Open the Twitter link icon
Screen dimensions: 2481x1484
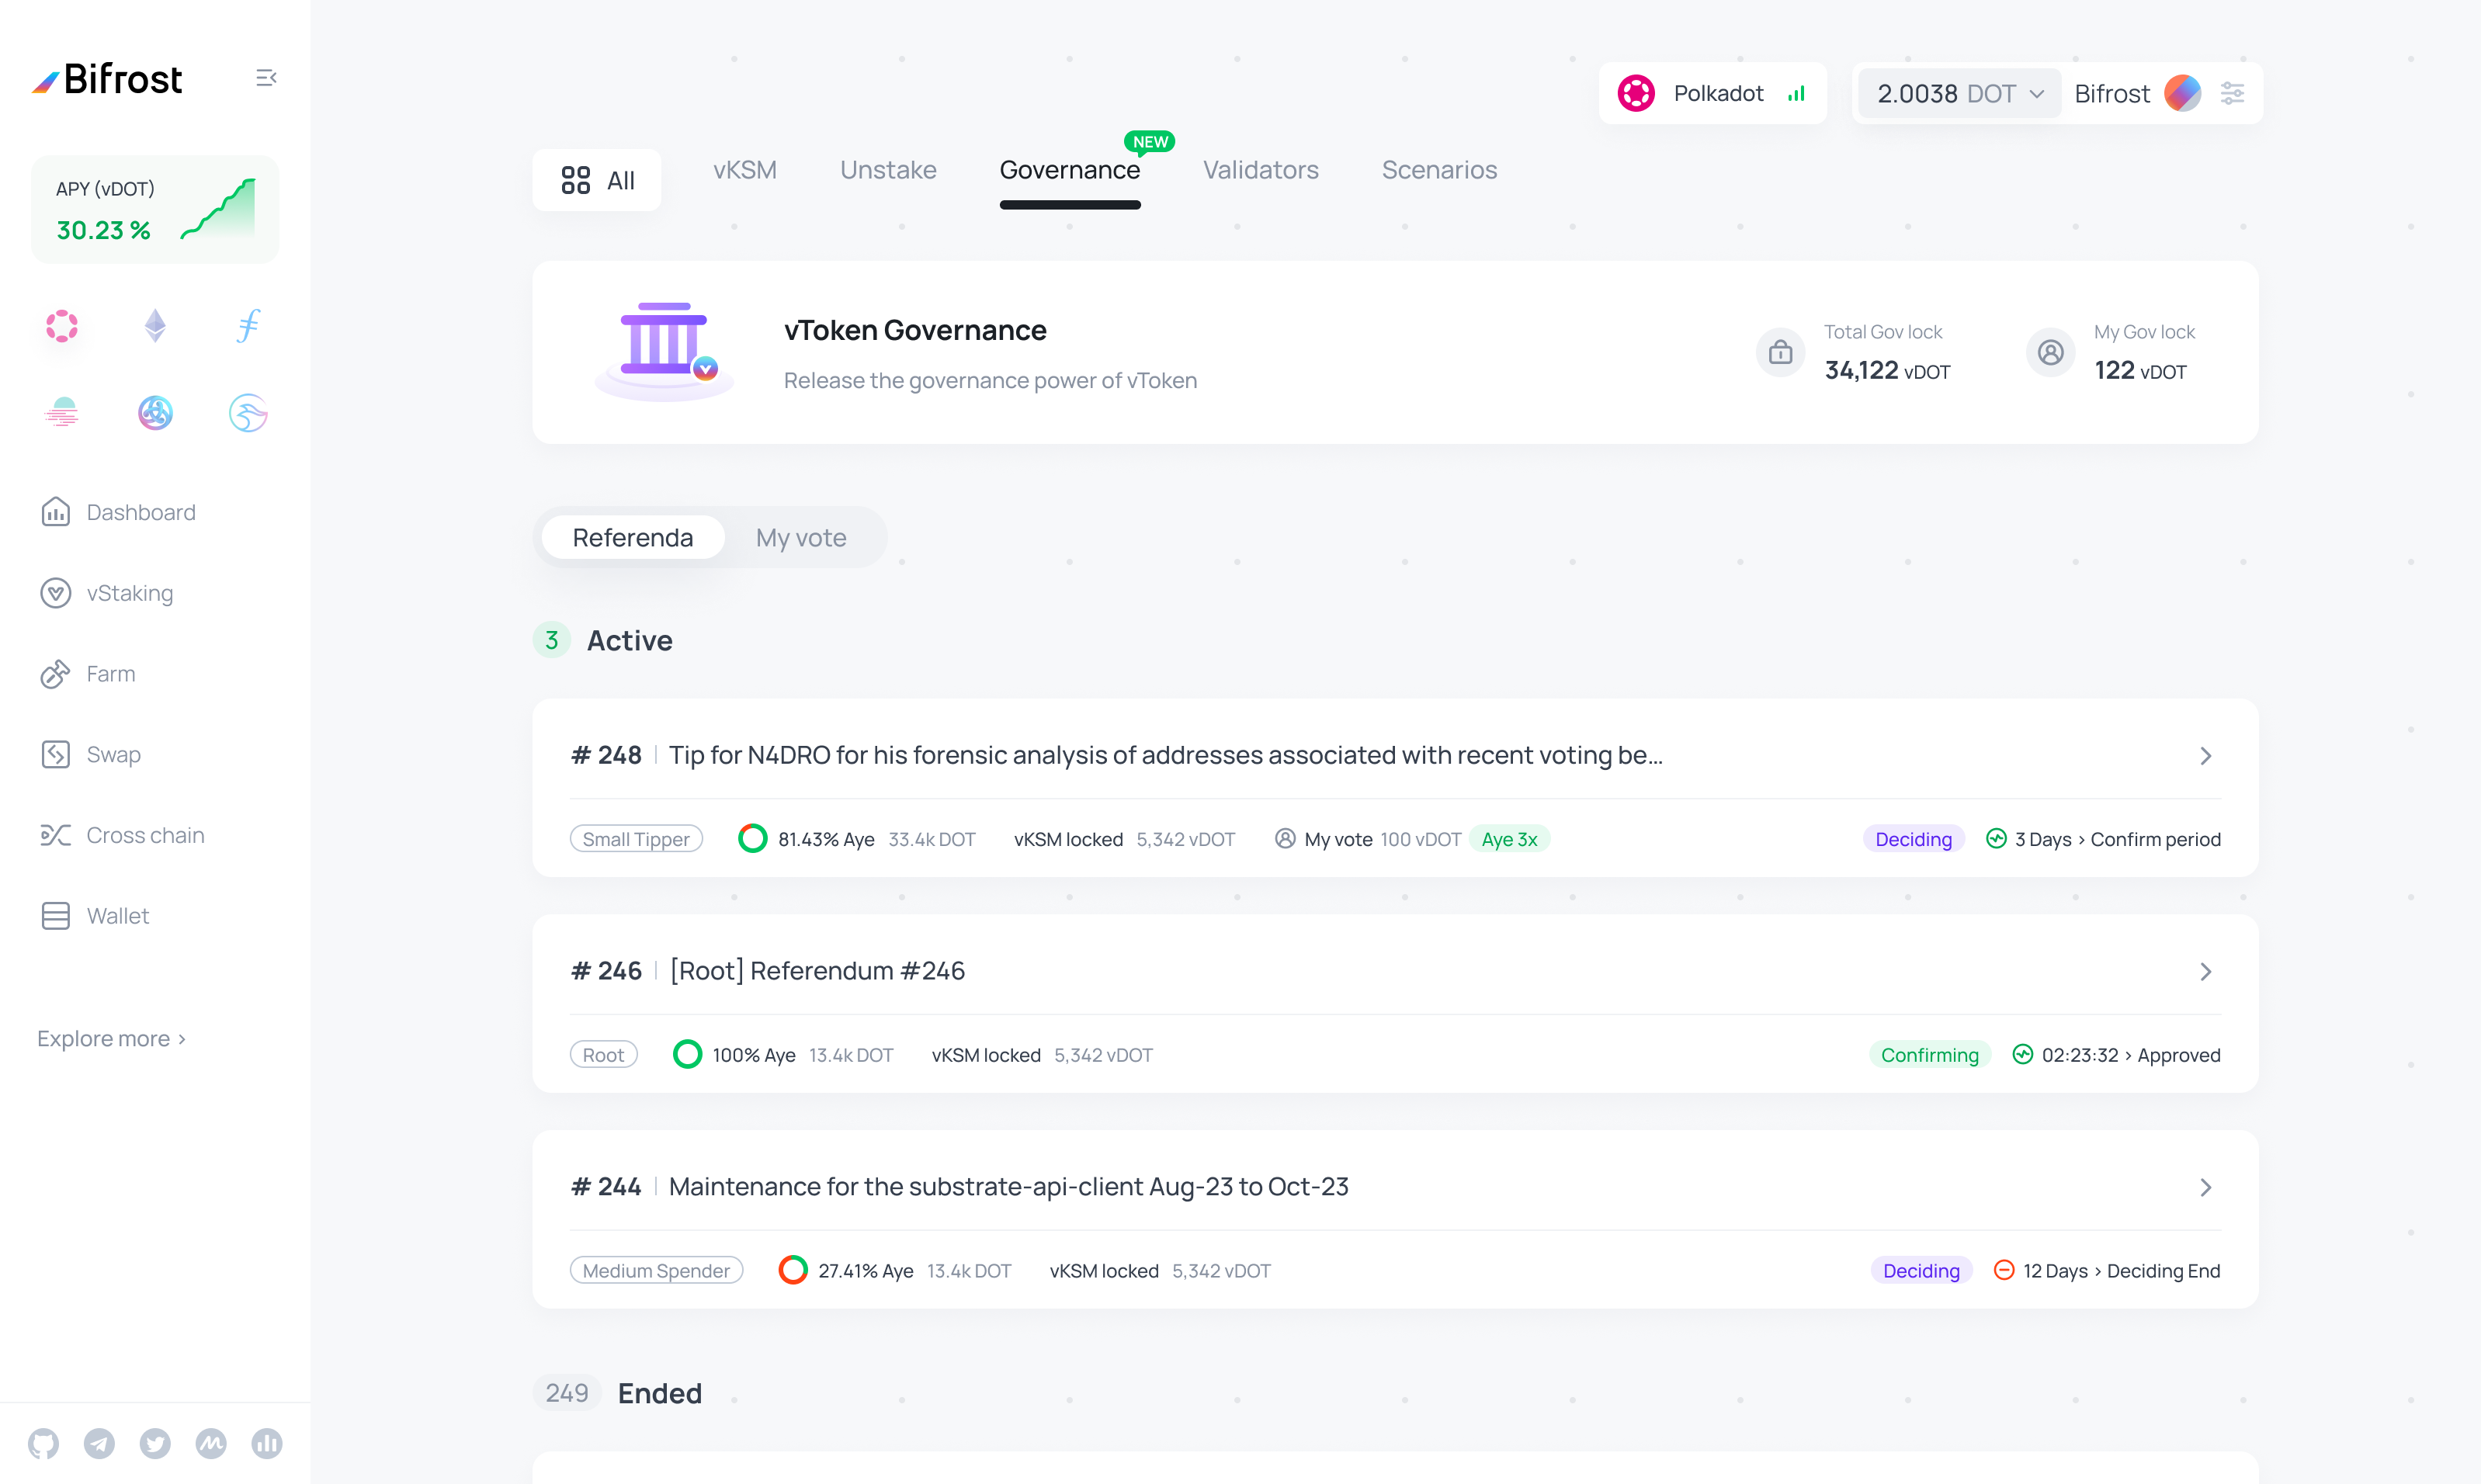155,1443
